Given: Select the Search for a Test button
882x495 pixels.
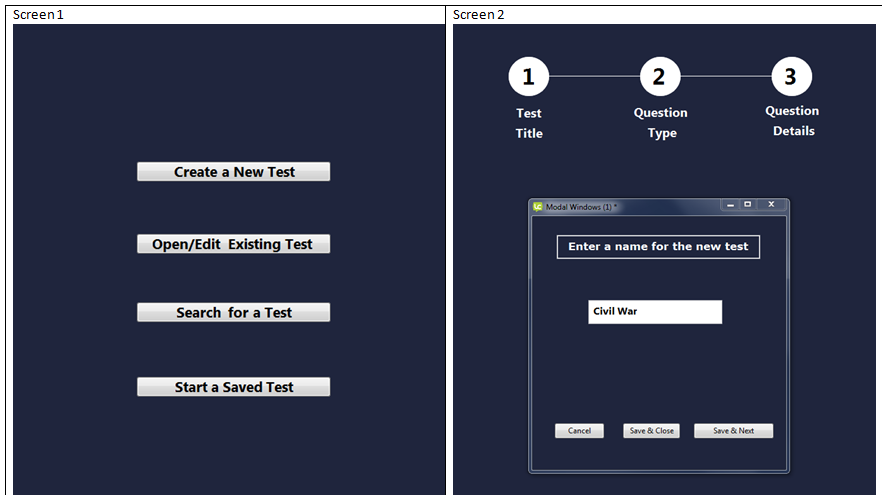Looking at the screenshot, I should pyautogui.click(x=233, y=313).
